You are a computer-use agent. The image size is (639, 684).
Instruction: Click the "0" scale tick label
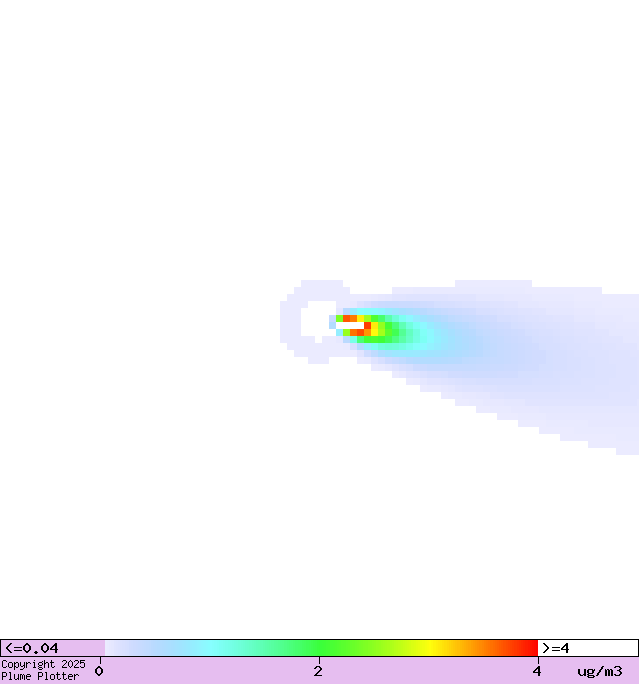click(x=99, y=671)
